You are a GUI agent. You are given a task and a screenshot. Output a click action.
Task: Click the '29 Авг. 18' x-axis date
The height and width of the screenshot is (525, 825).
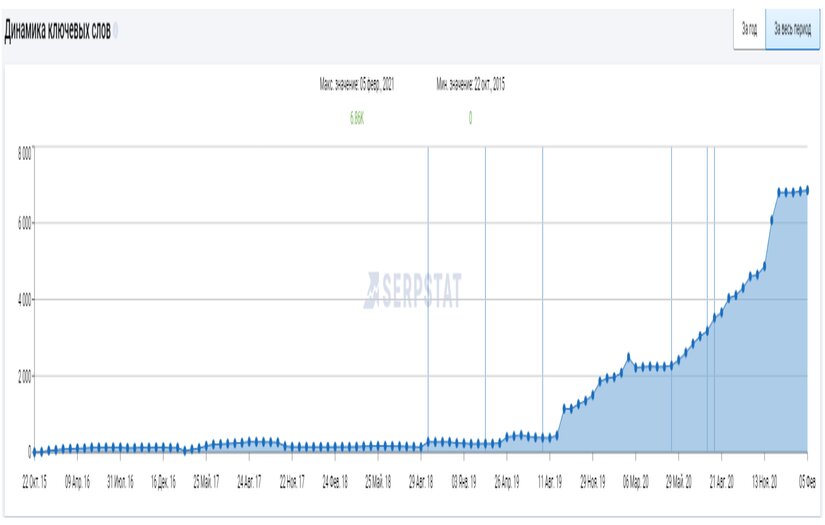[x=421, y=482]
